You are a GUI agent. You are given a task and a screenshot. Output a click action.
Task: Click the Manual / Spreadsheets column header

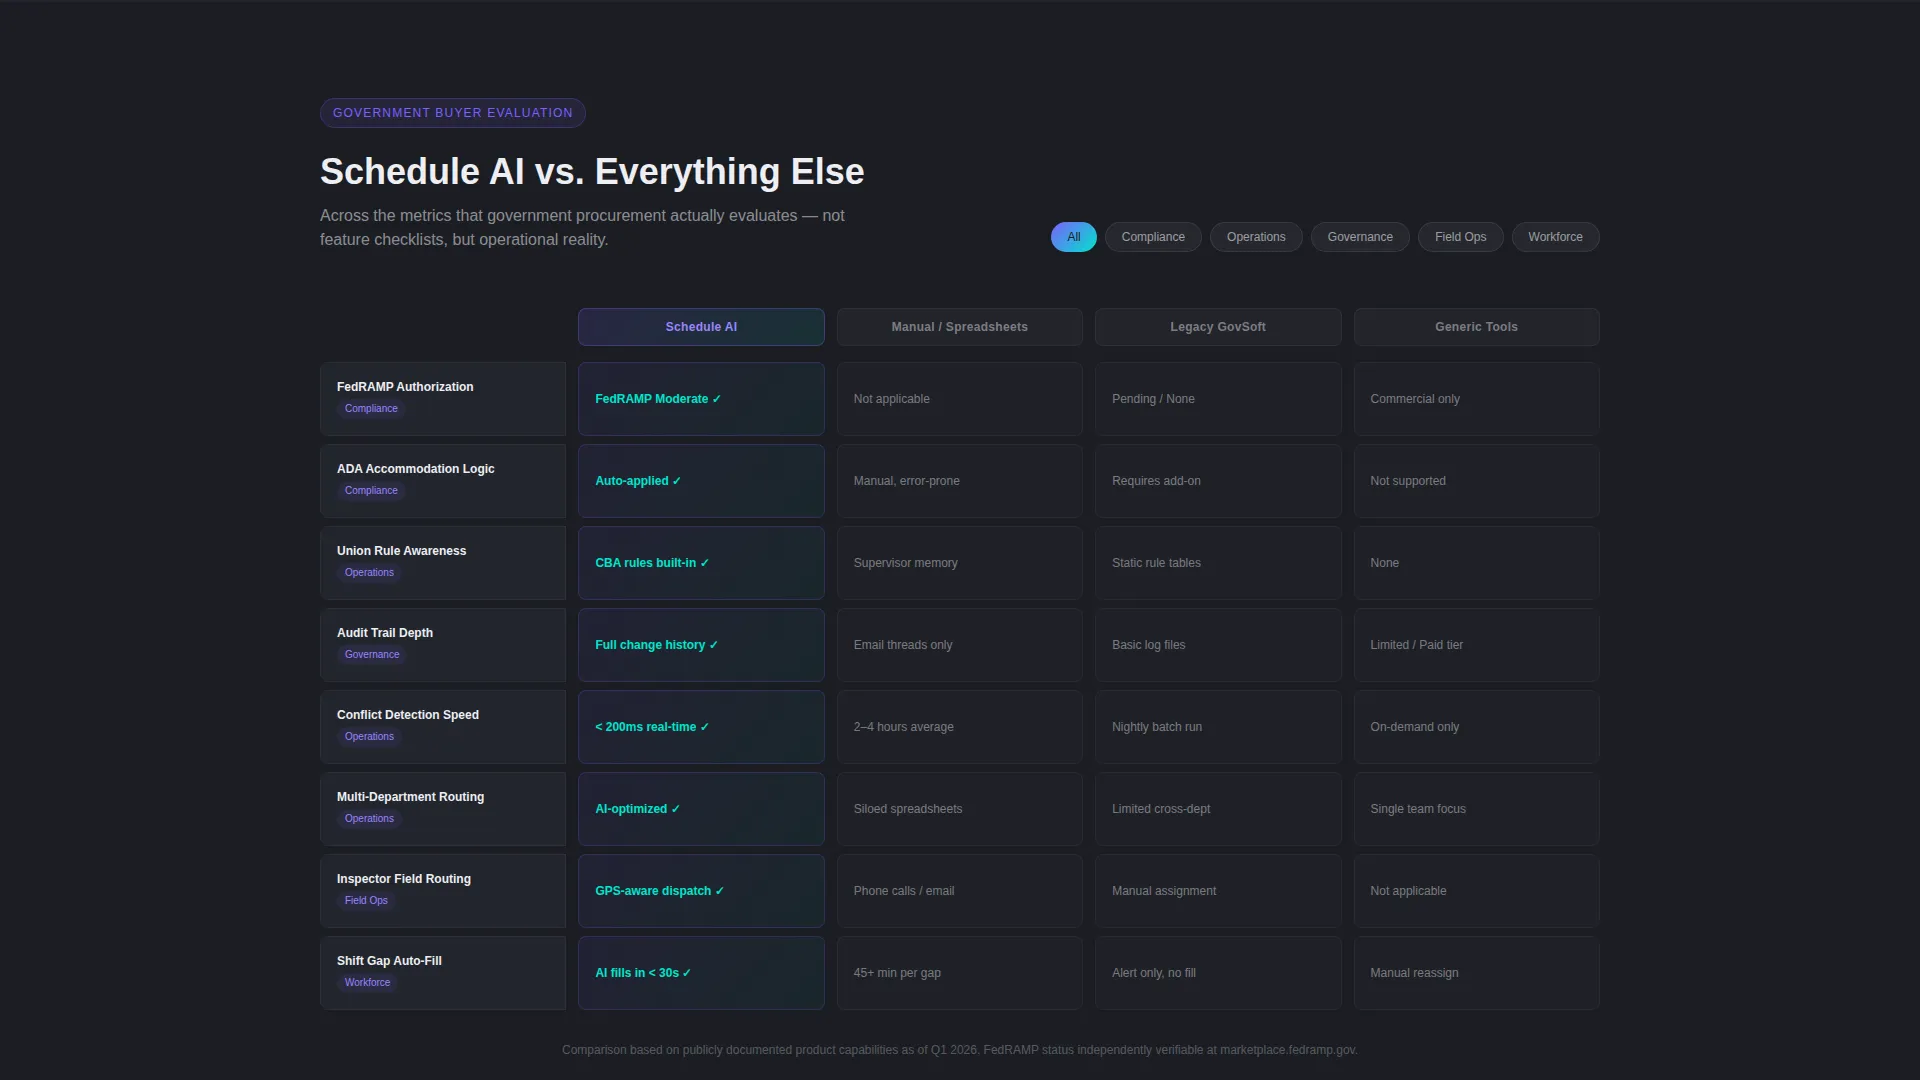tap(960, 327)
